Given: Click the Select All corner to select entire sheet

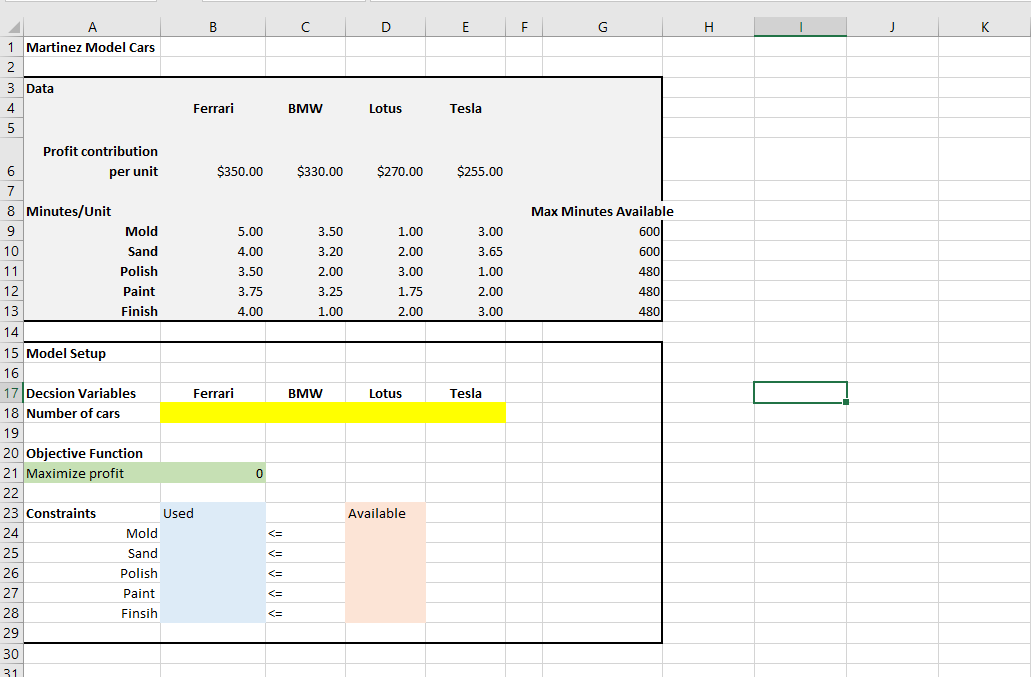Looking at the screenshot, I should tap(10, 26).
